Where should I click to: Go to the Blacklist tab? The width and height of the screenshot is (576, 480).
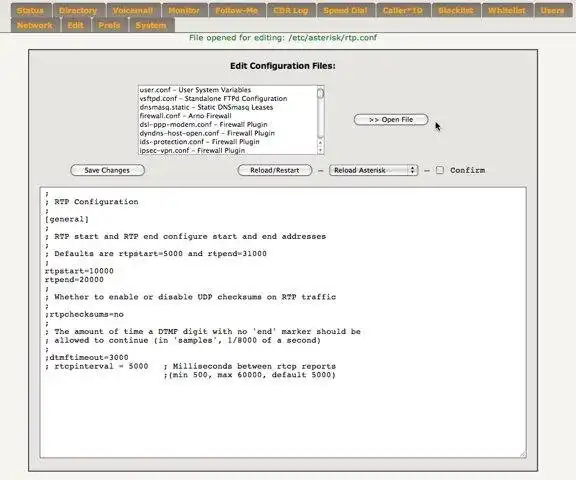pos(456,11)
